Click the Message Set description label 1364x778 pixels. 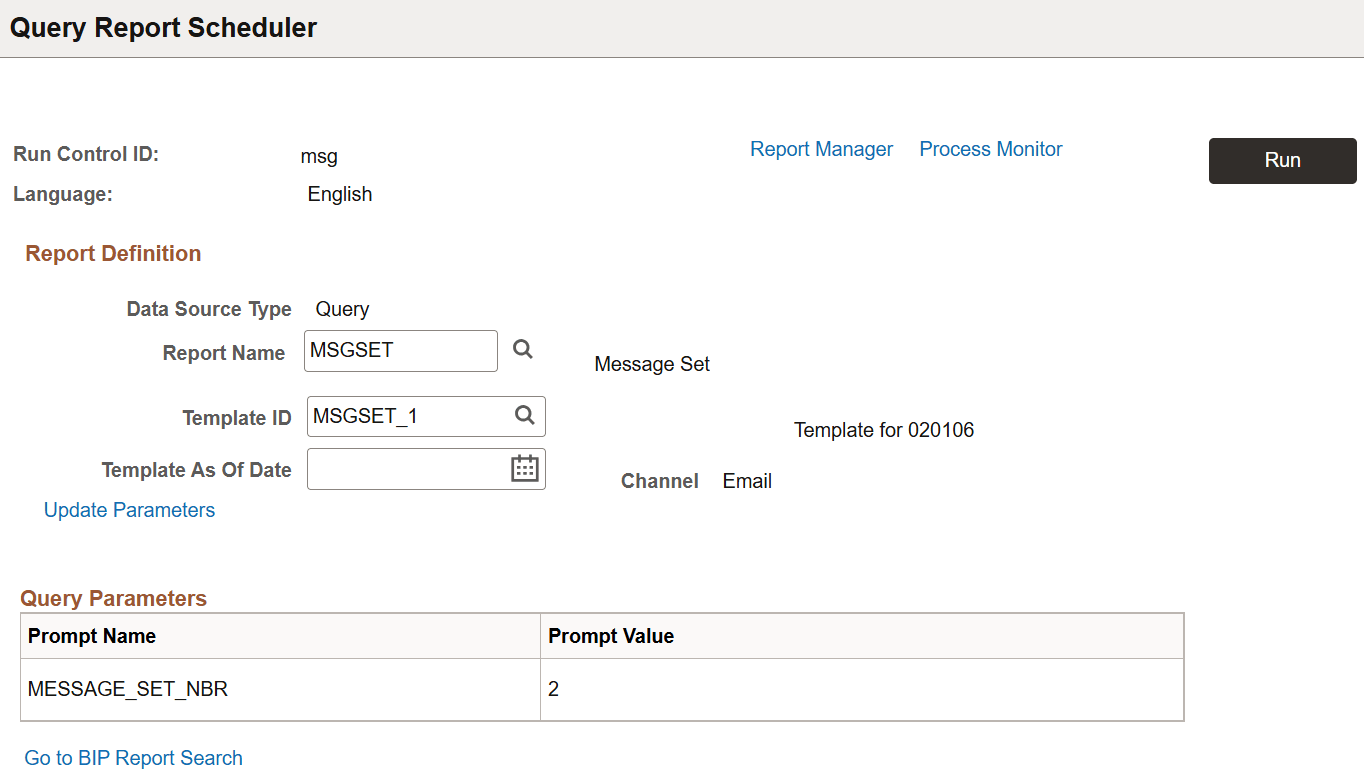[x=651, y=364]
